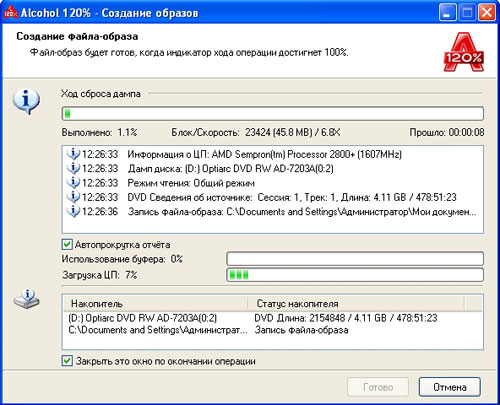Click the buffer usage progress bar
The width and height of the screenshot is (500, 405).
[355, 259]
